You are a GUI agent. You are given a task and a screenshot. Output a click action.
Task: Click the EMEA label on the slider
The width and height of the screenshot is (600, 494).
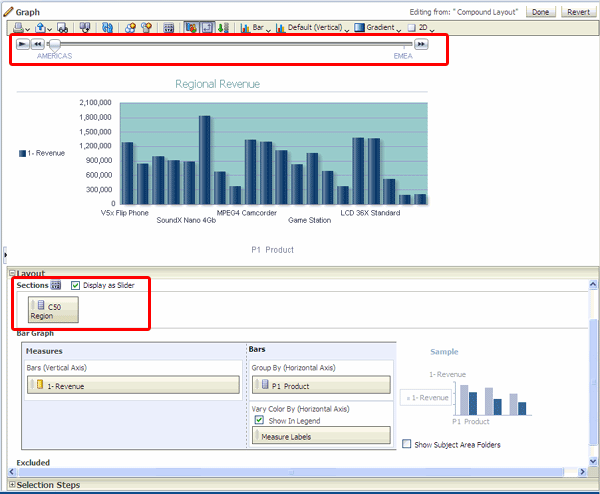tap(403, 56)
